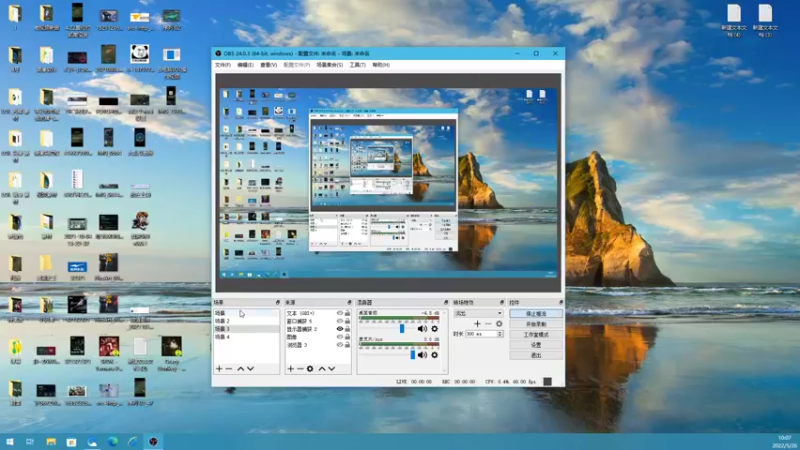
Task: Add a scene transition with the plus icon
Action: [477, 323]
